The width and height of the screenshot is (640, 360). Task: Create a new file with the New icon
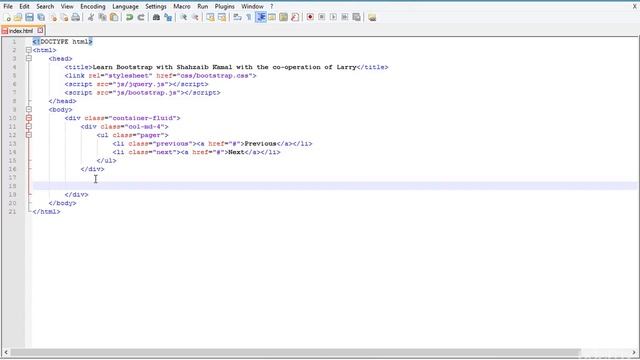[7, 17]
